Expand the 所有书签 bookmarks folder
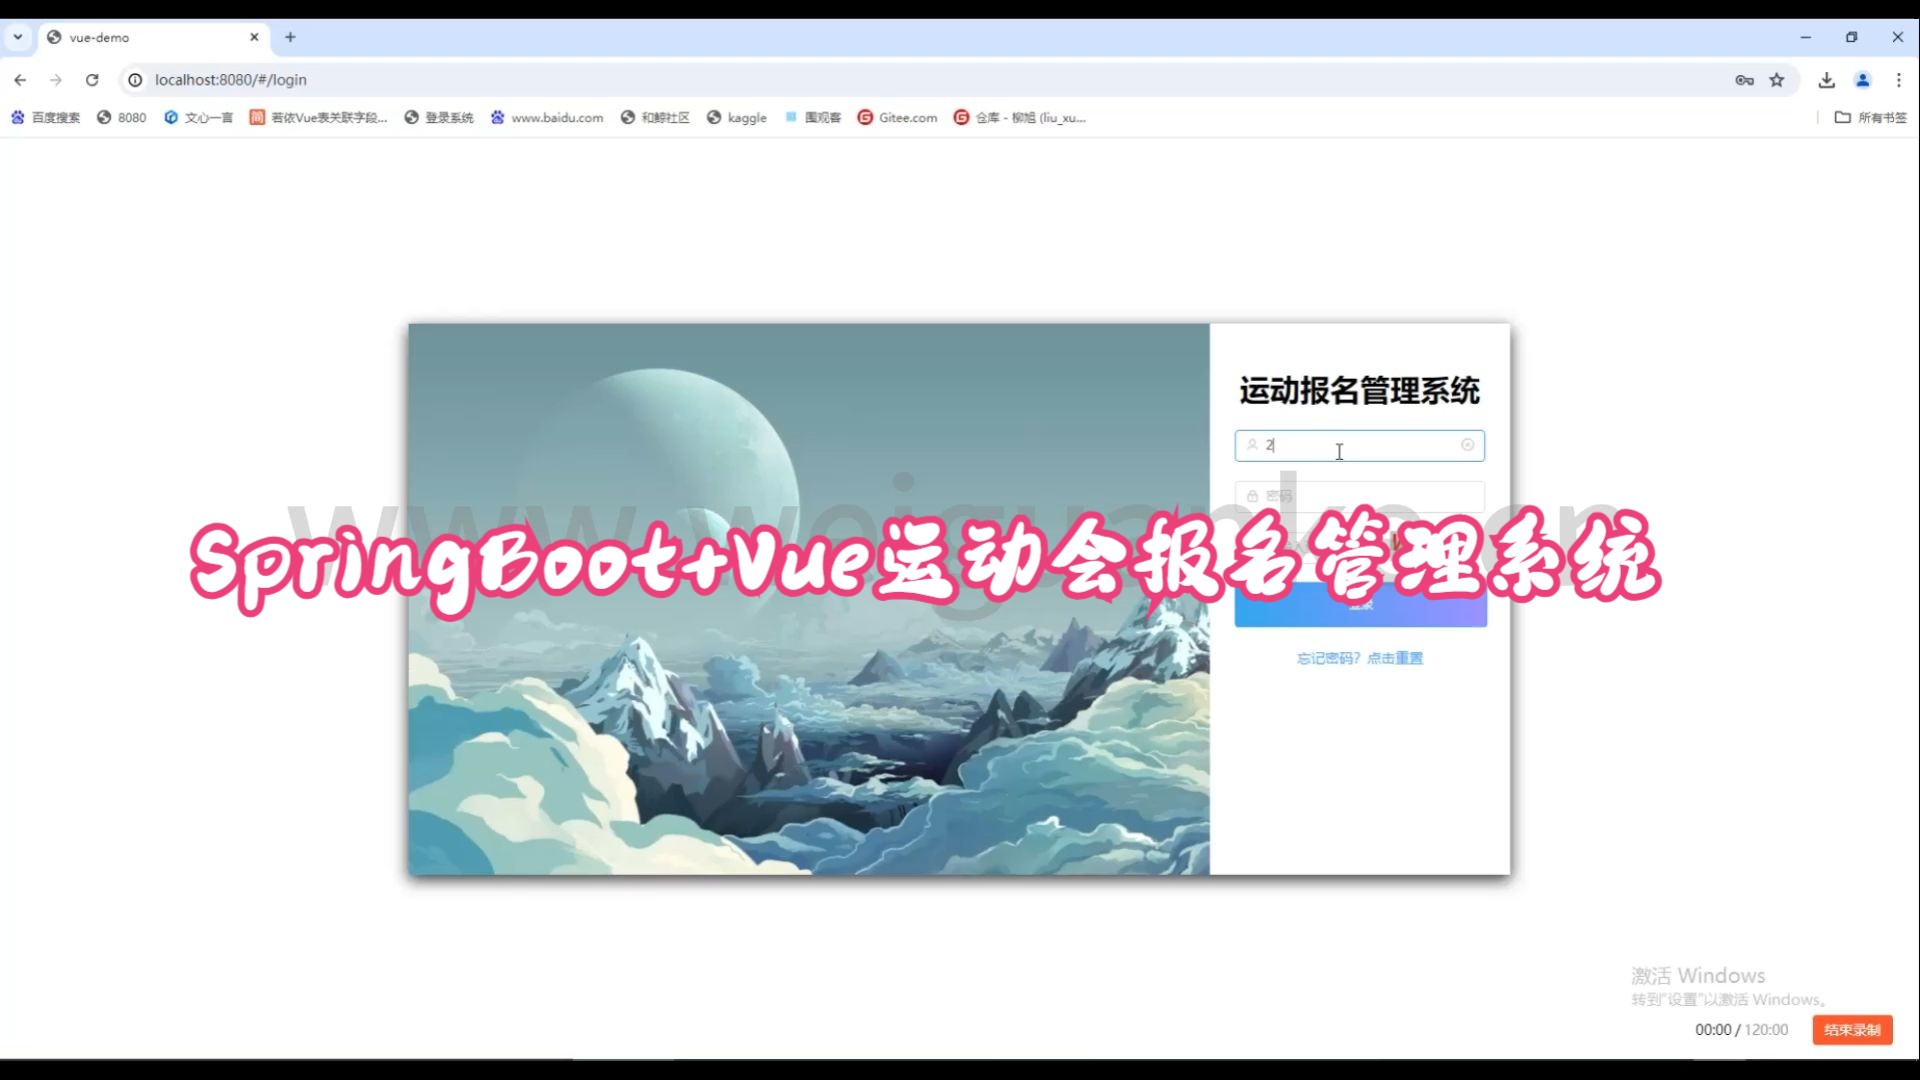 pos(1871,117)
